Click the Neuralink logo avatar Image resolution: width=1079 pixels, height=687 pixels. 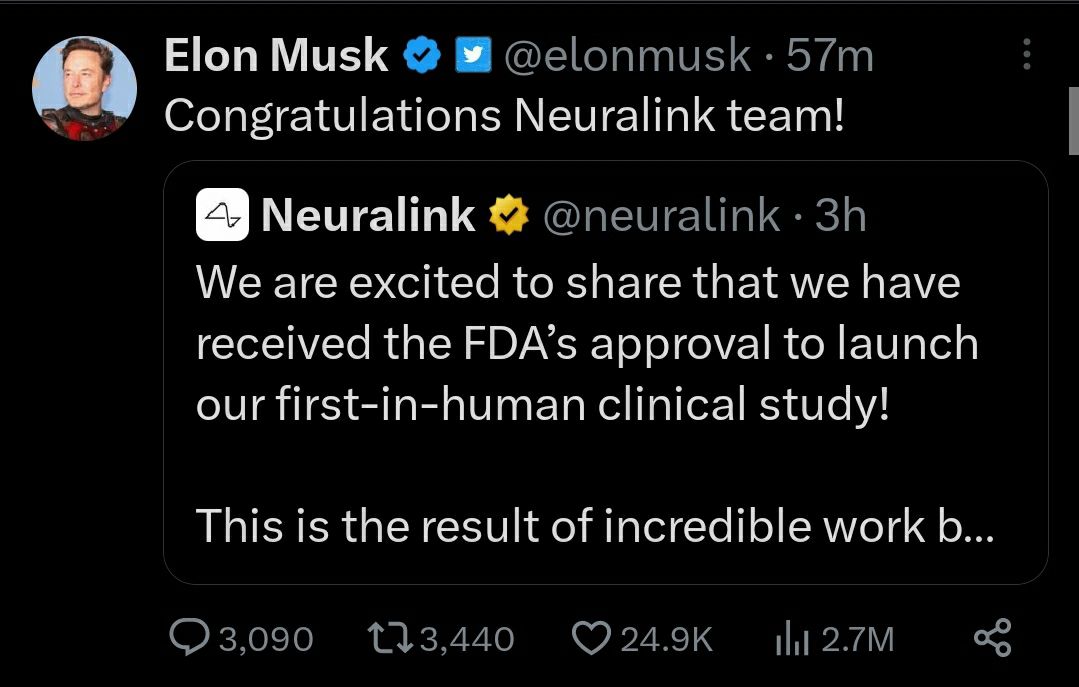[x=222, y=216]
